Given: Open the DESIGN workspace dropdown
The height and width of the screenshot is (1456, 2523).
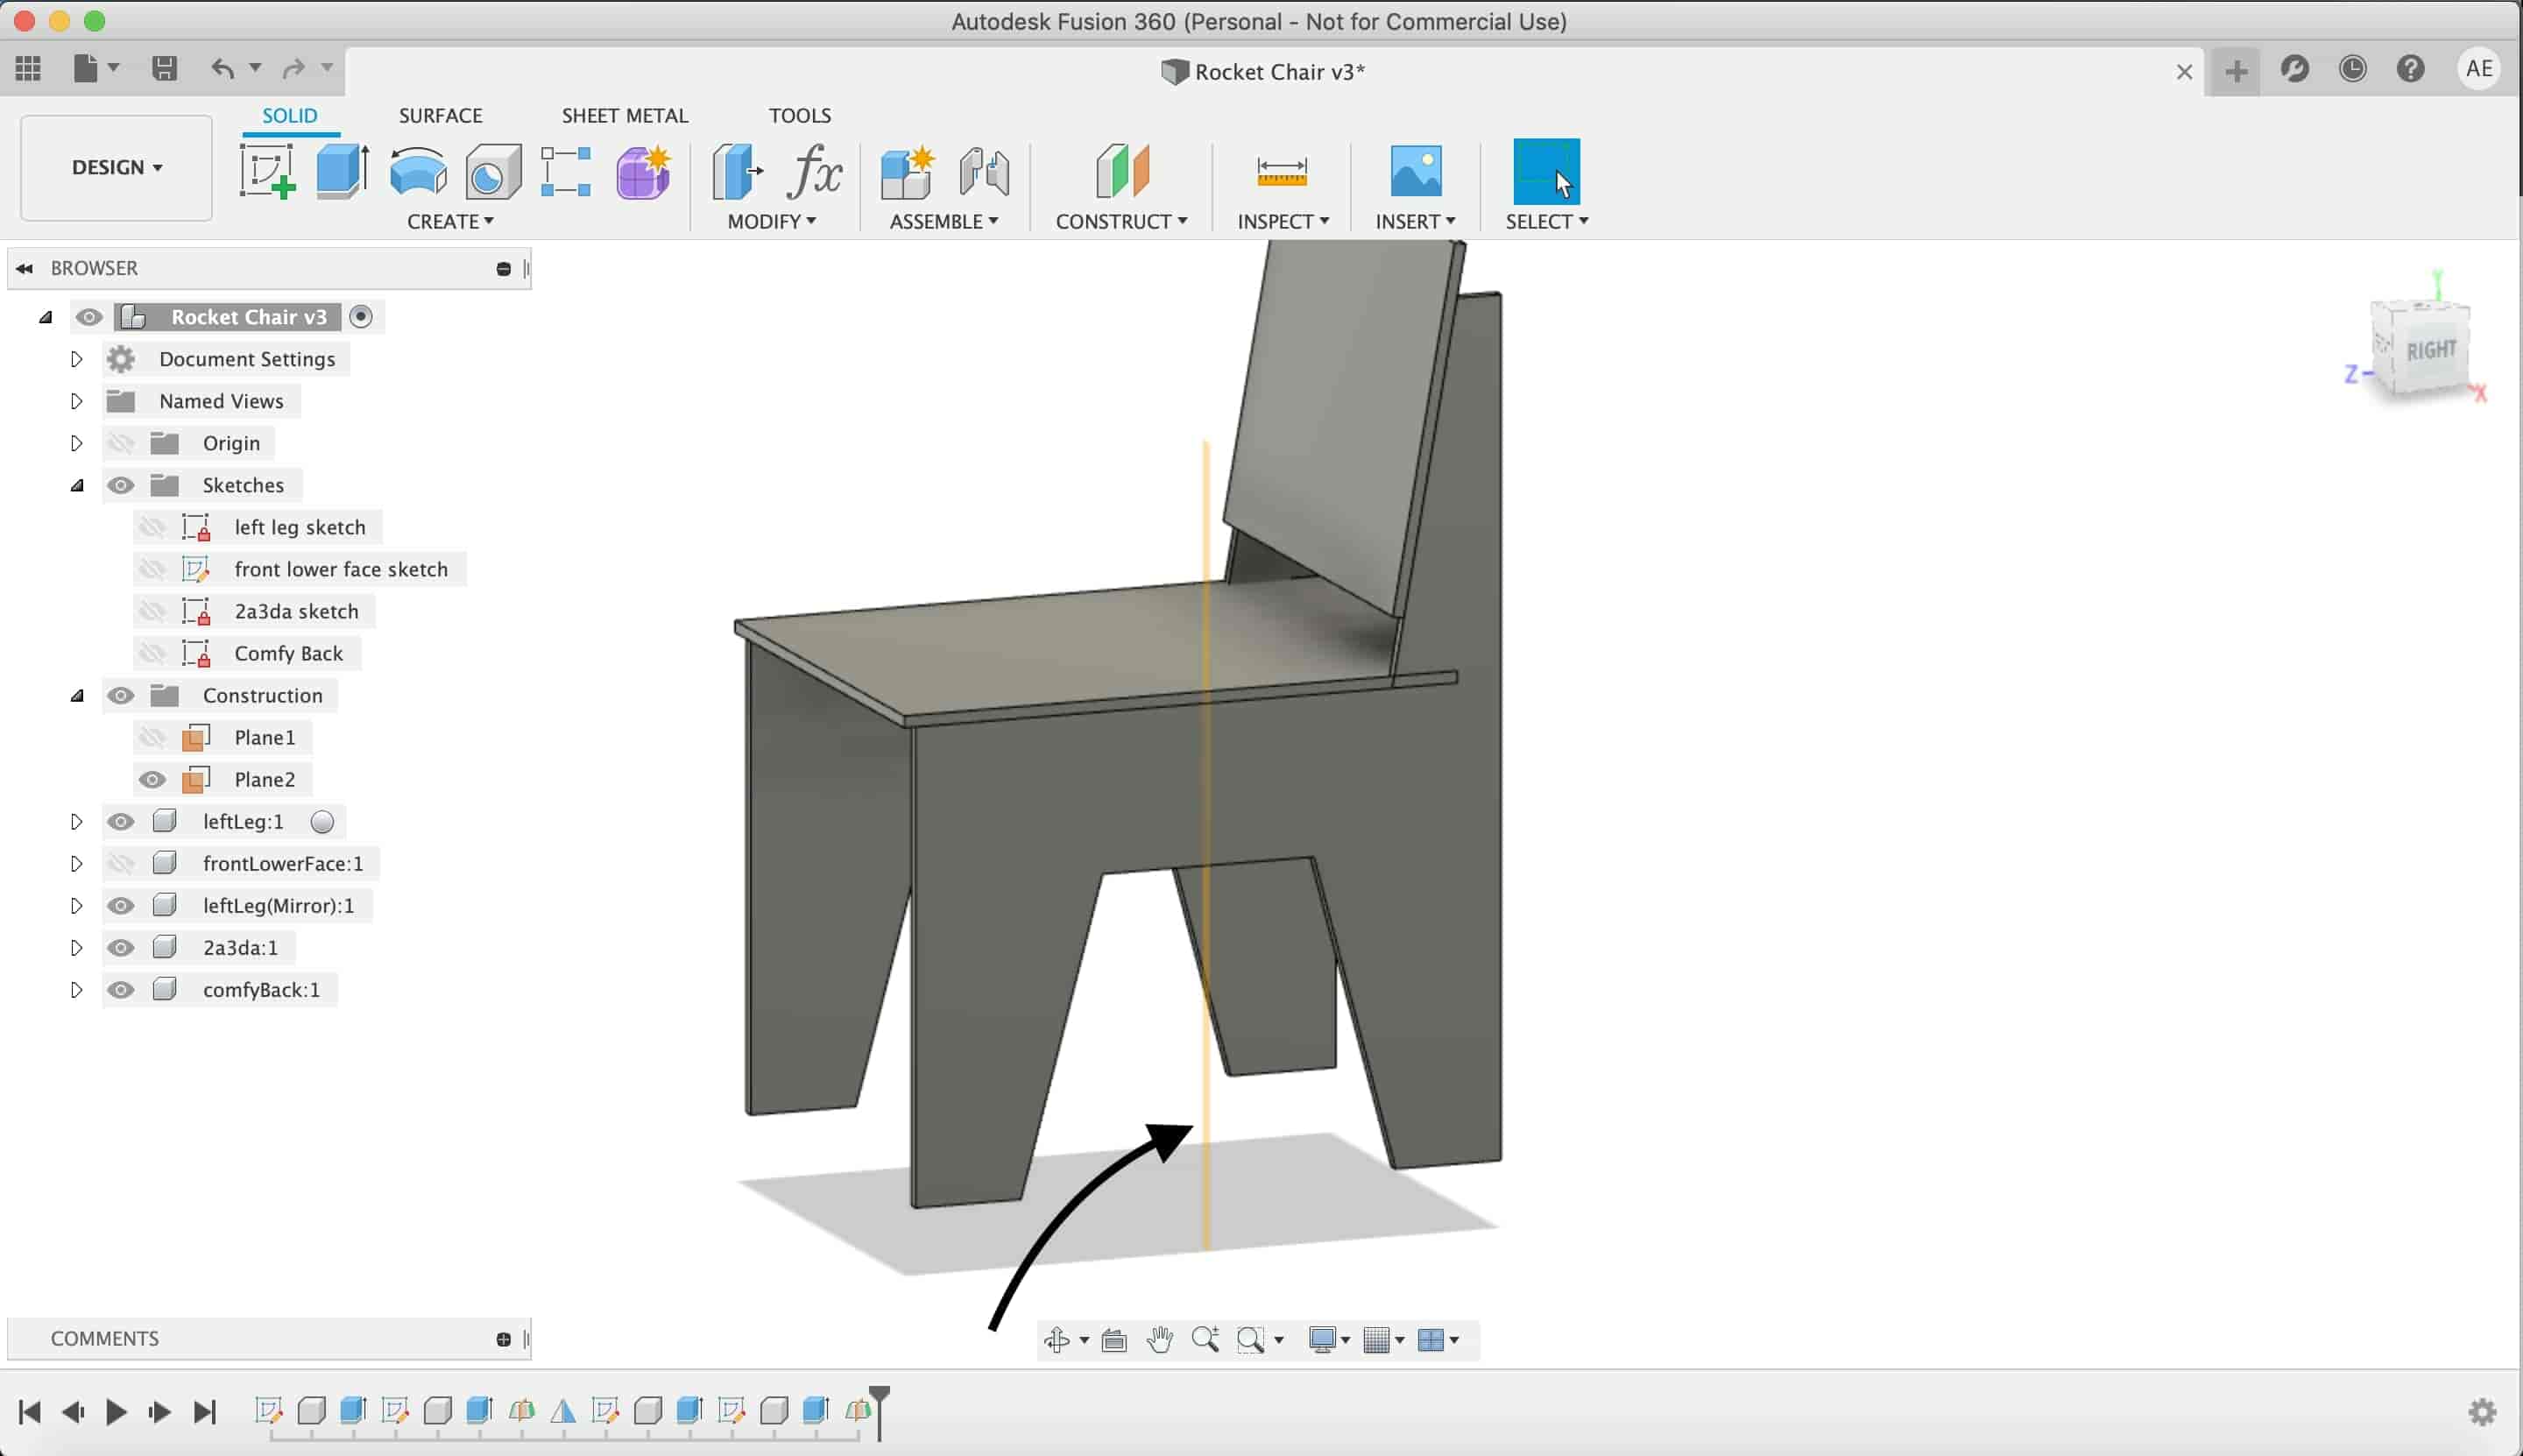Looking at the screenshot, I should (116, 167).
